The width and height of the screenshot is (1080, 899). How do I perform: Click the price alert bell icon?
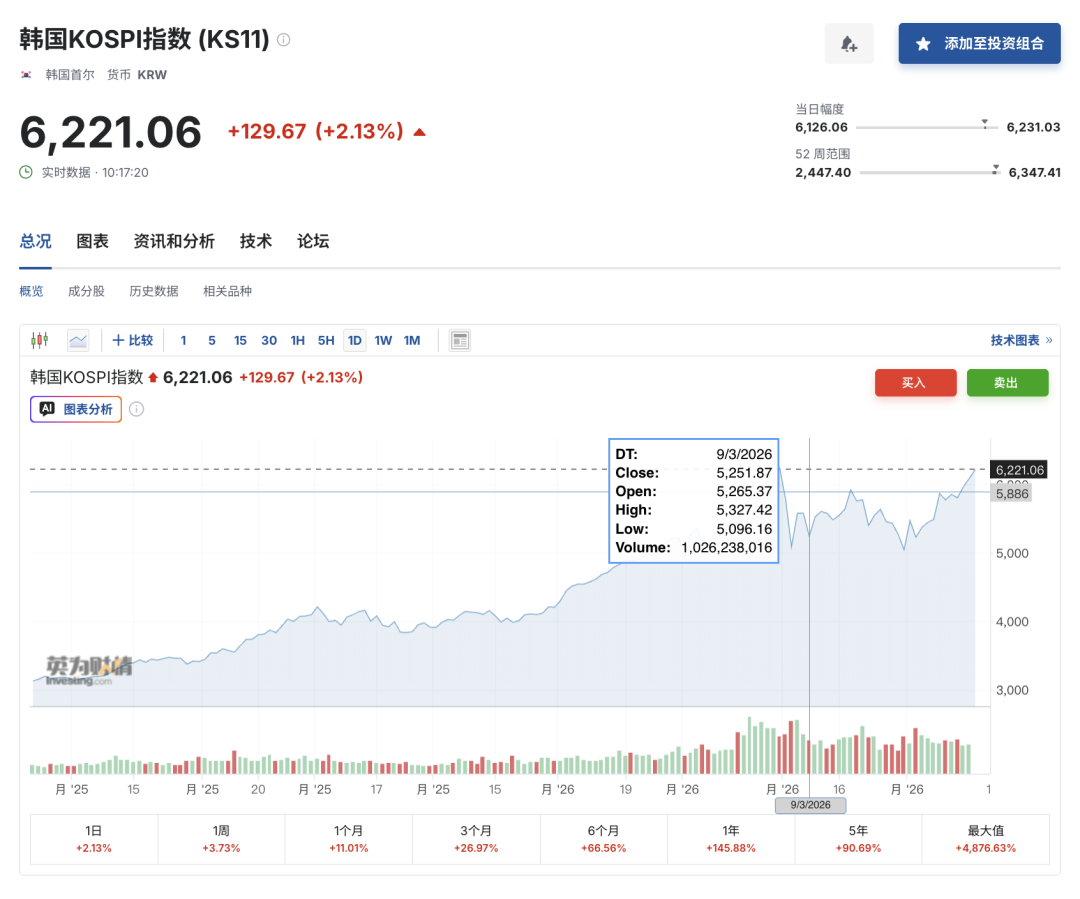tap(849, 44)
